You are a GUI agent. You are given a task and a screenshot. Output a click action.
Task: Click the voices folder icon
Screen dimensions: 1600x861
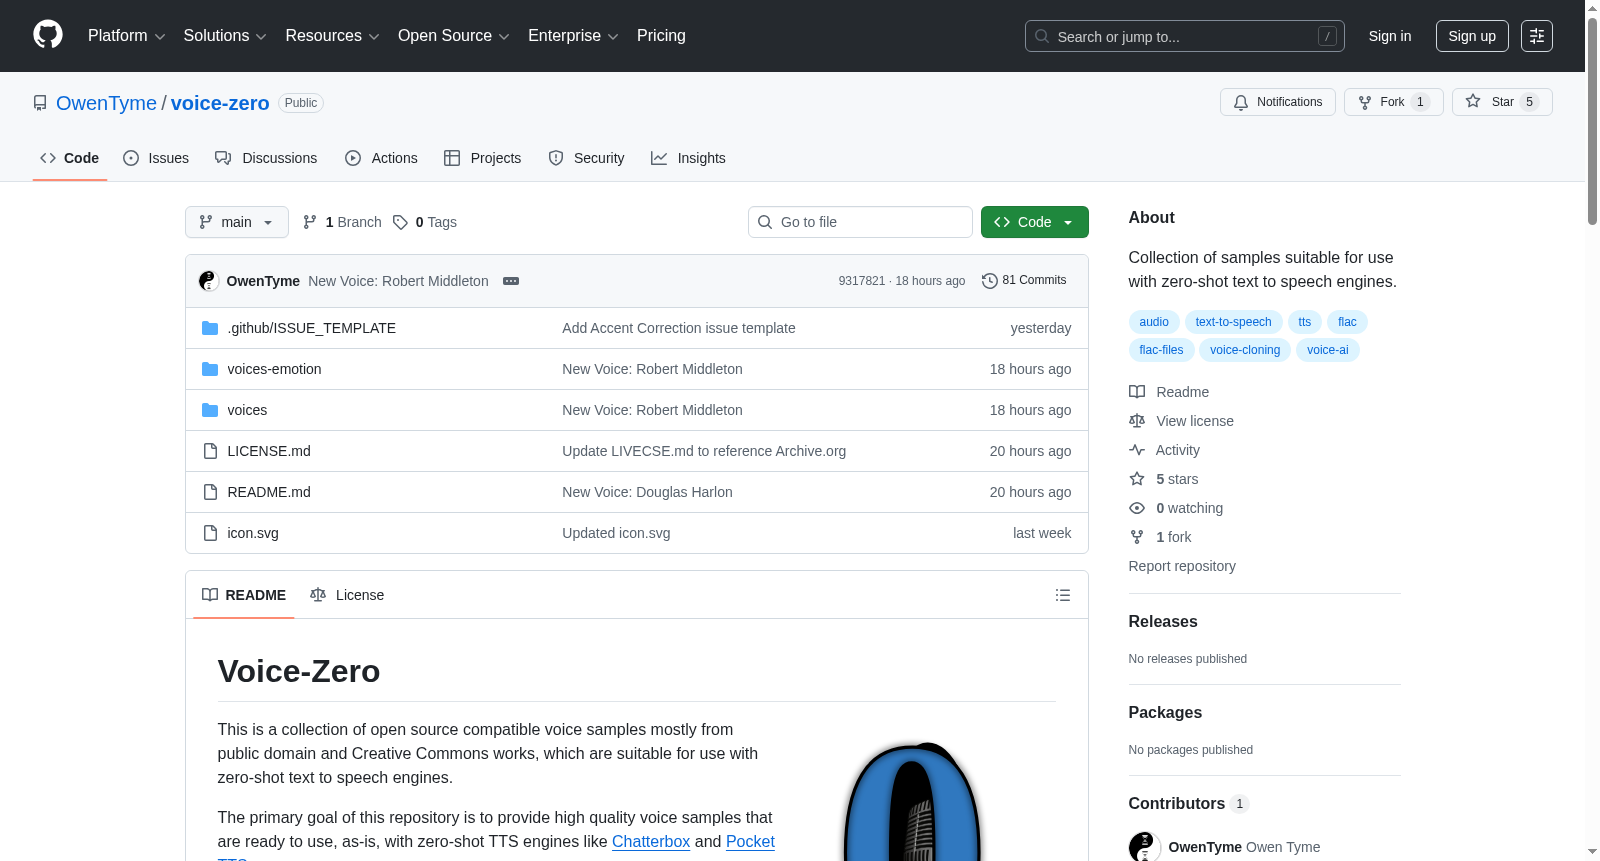pyautogui.click(x=210, y=410)
